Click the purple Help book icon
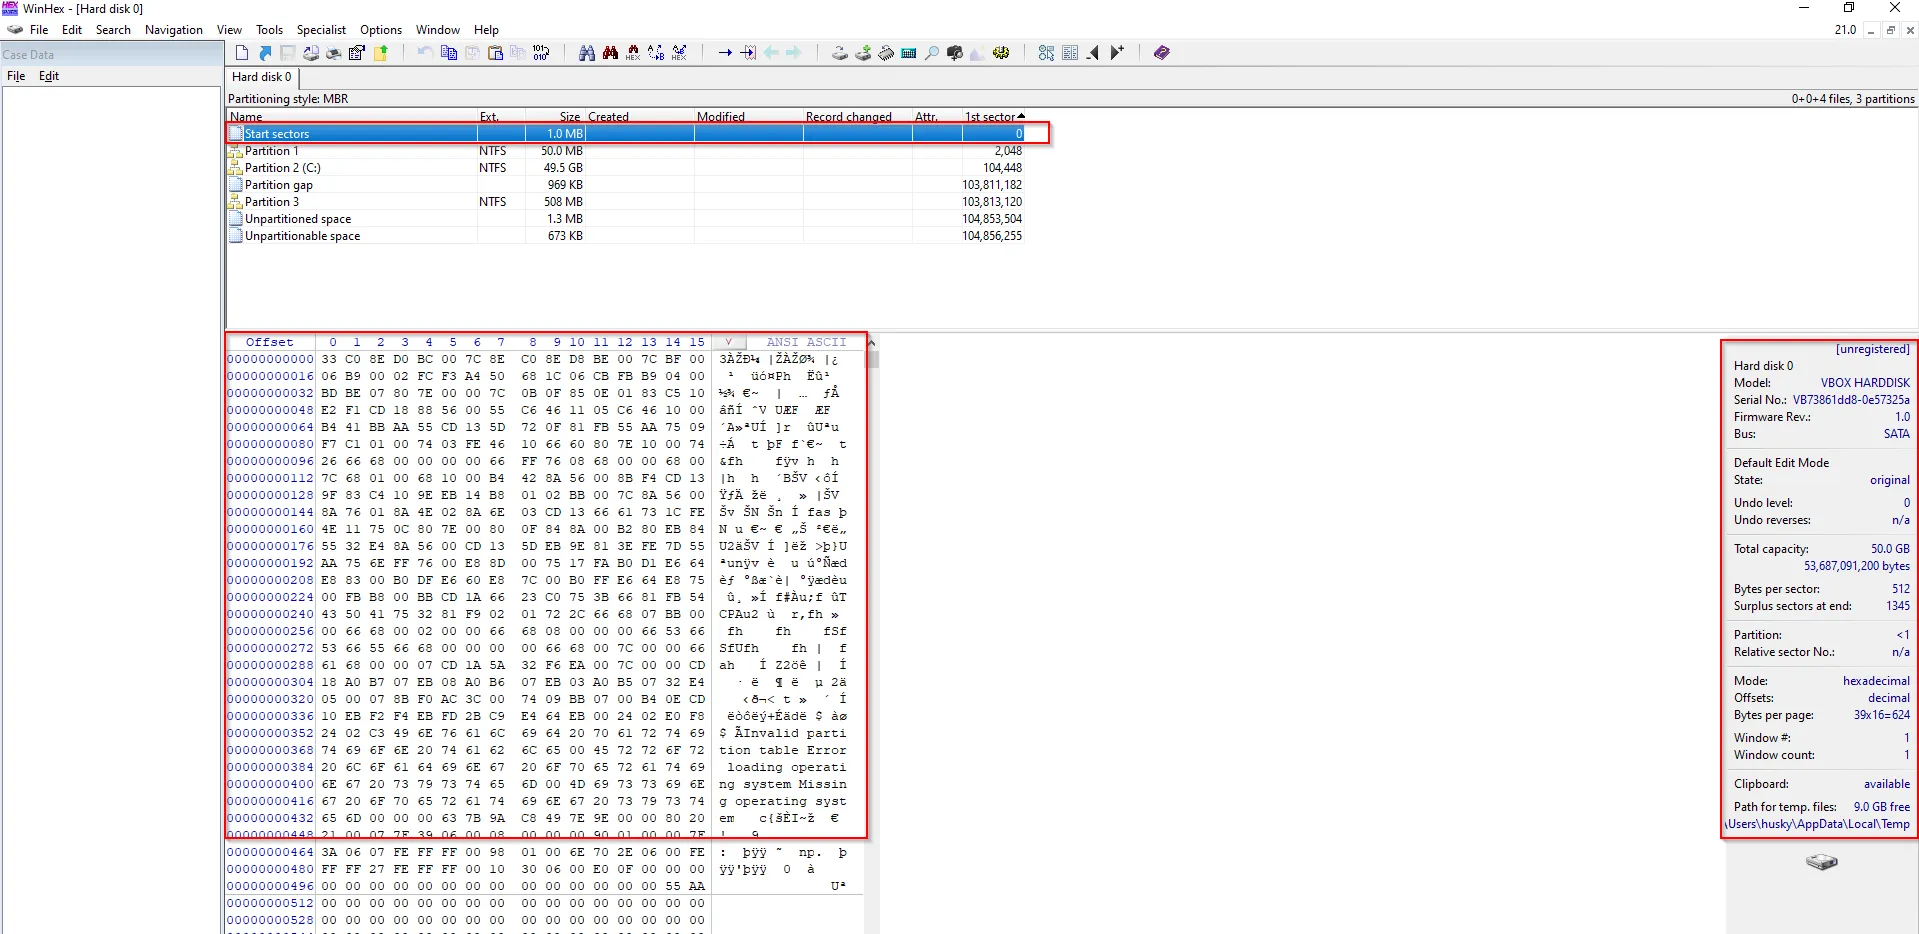 (1161, 53)
